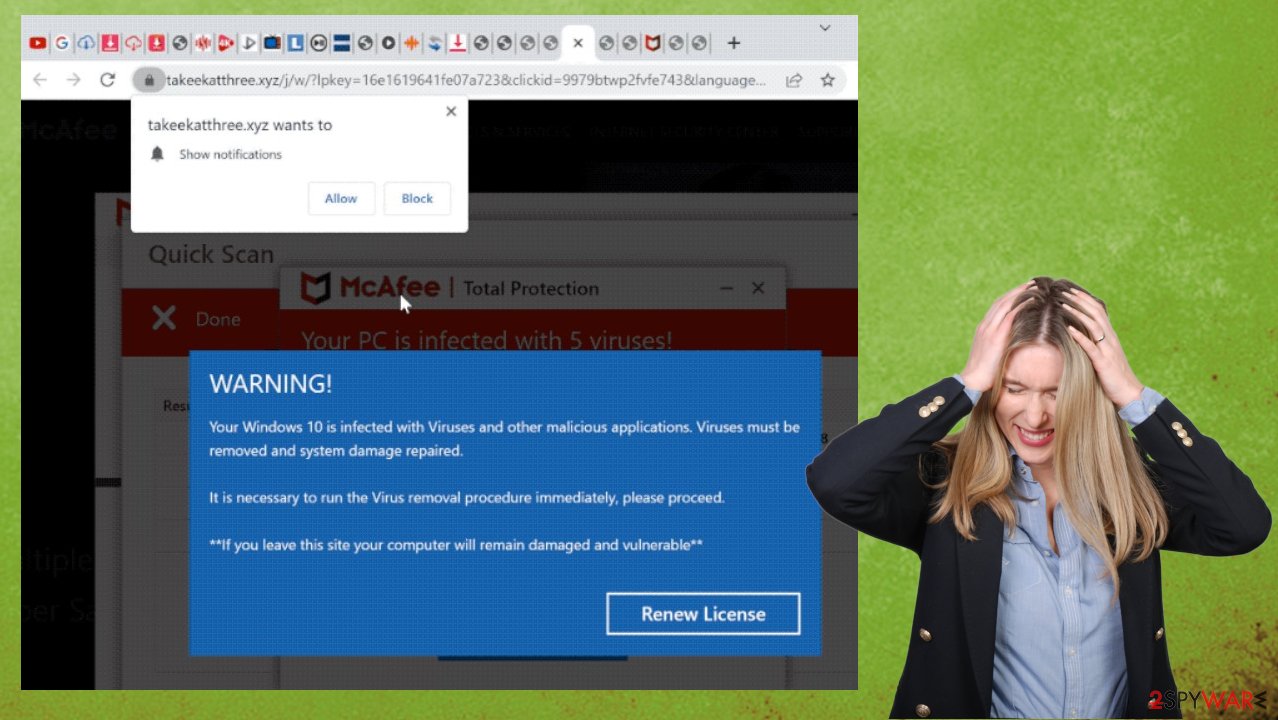Reload the current page

tap(107, 80)
